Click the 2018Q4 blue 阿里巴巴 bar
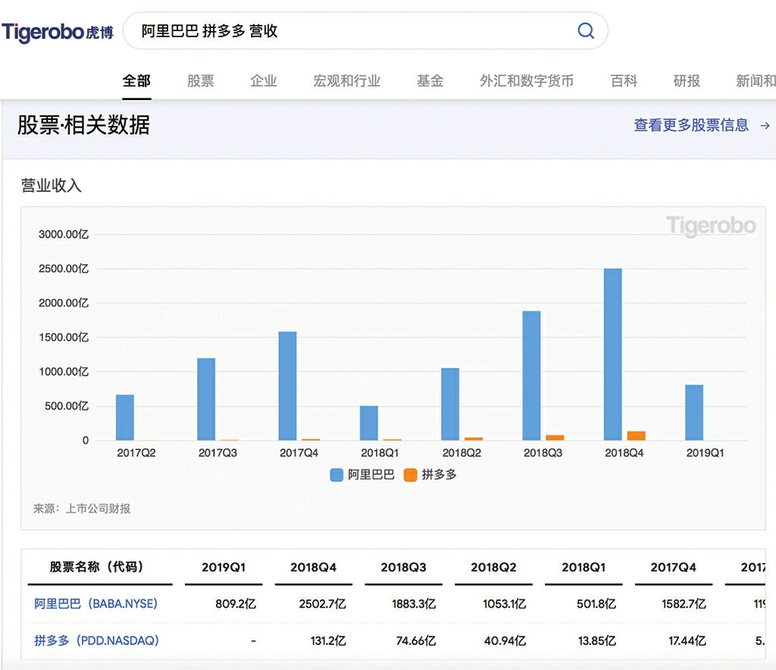776x670 pixels. (613, 354)
